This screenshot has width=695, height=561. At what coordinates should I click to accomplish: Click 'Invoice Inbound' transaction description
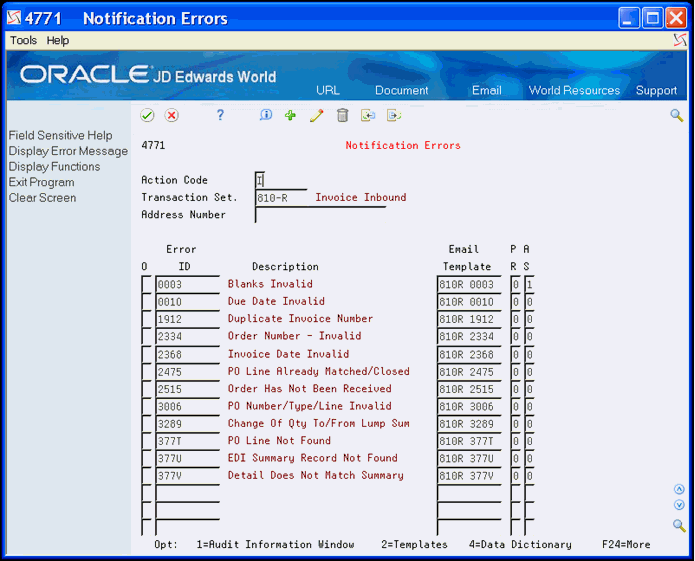361,197
